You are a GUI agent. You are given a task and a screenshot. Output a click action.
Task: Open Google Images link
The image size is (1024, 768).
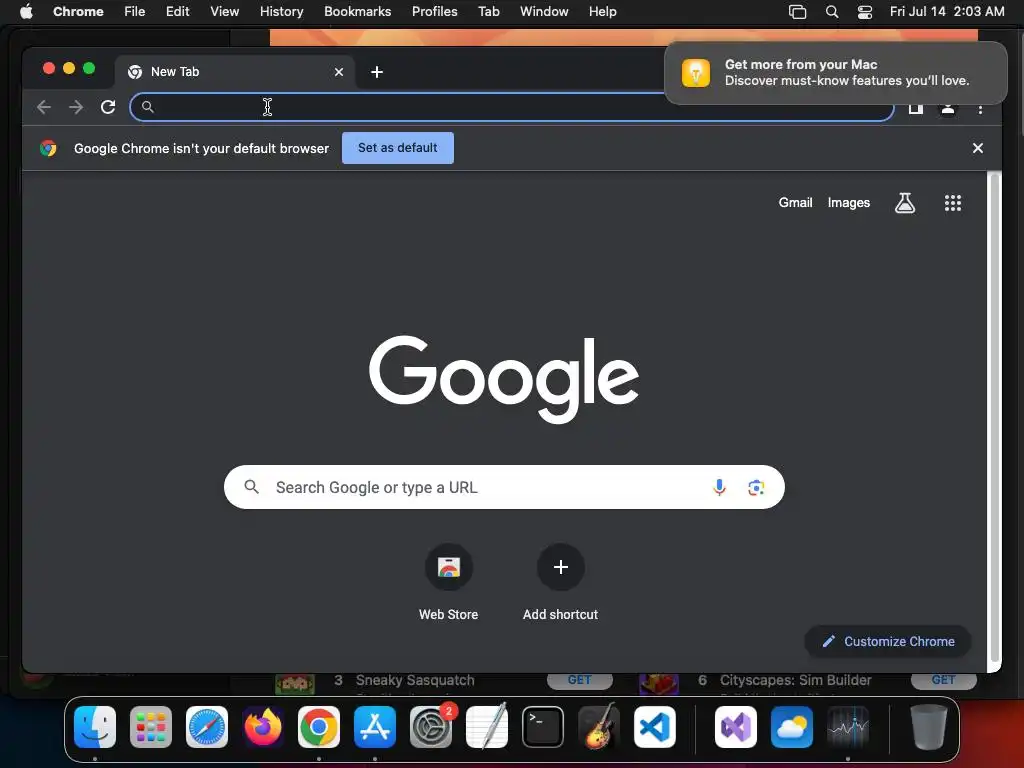pyautogui.click(x=848, y=203)
